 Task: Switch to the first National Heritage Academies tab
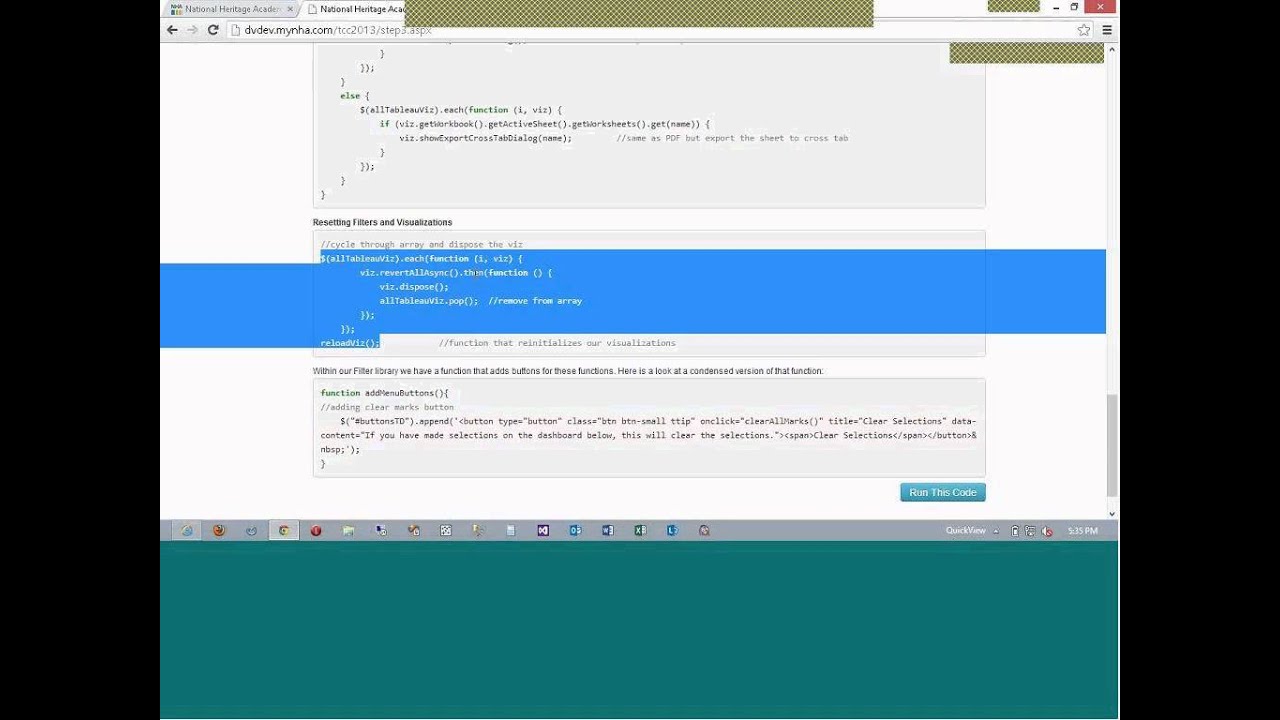[230, 8]
